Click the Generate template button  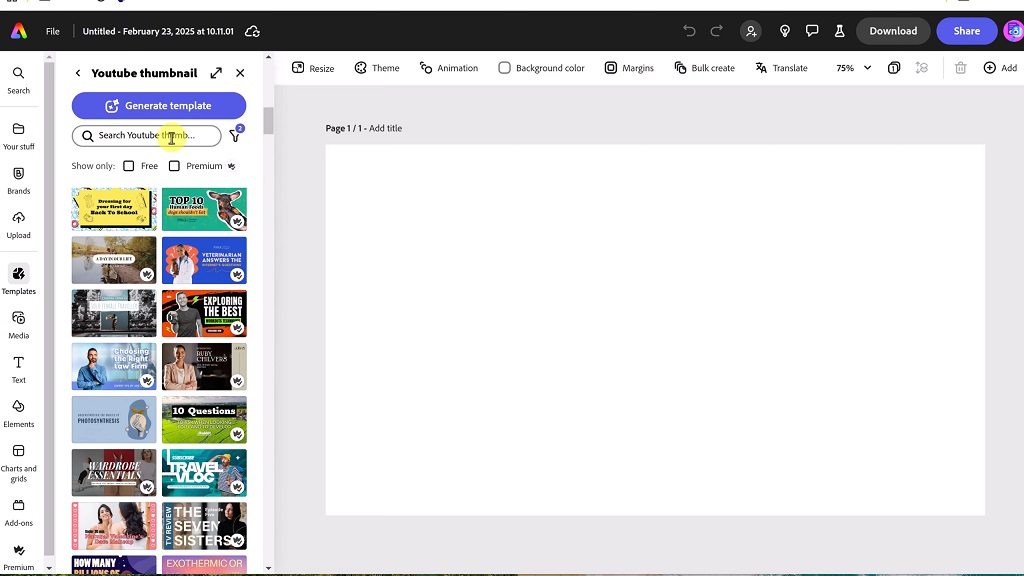[x=158, y=105]
